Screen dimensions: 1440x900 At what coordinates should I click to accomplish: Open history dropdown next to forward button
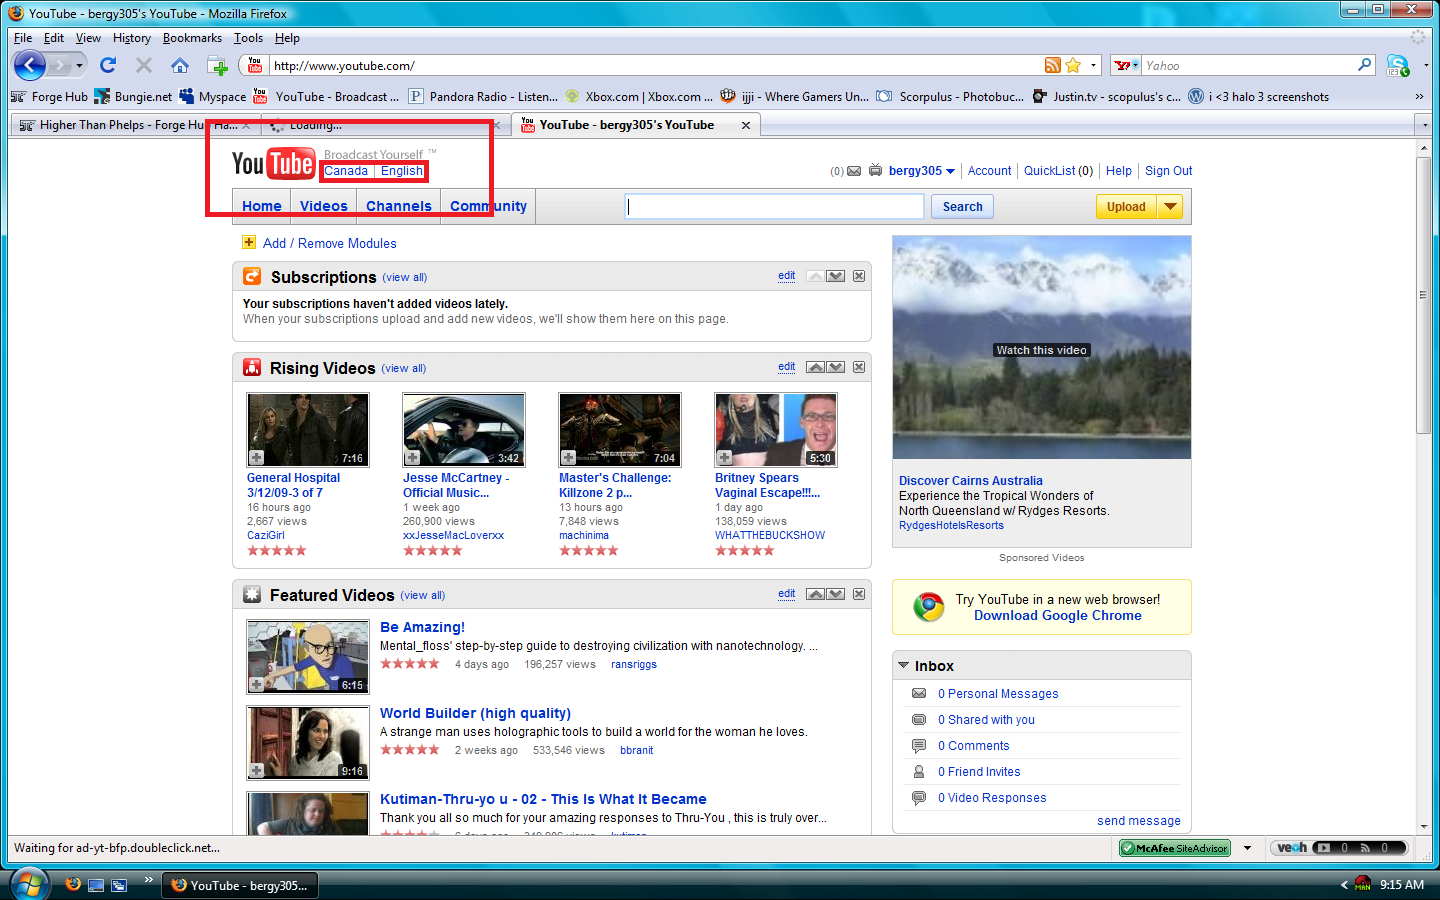[x=79, y=66]
